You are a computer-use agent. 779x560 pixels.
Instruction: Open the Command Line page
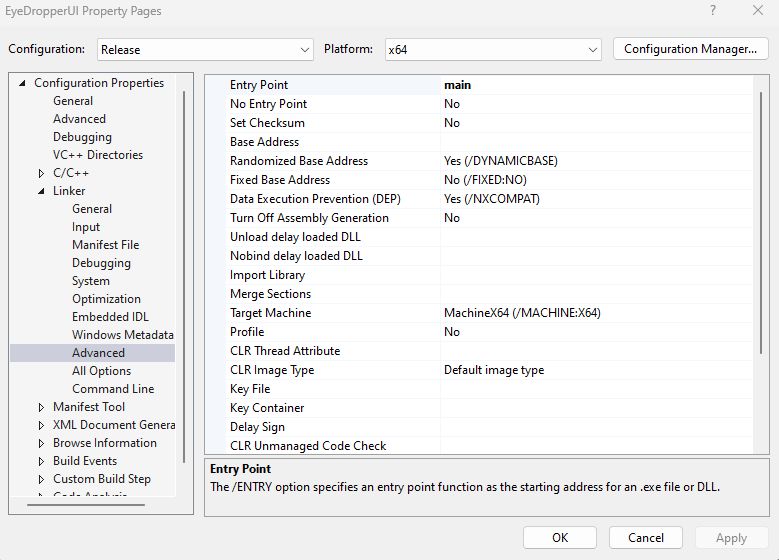pos(113,389)
